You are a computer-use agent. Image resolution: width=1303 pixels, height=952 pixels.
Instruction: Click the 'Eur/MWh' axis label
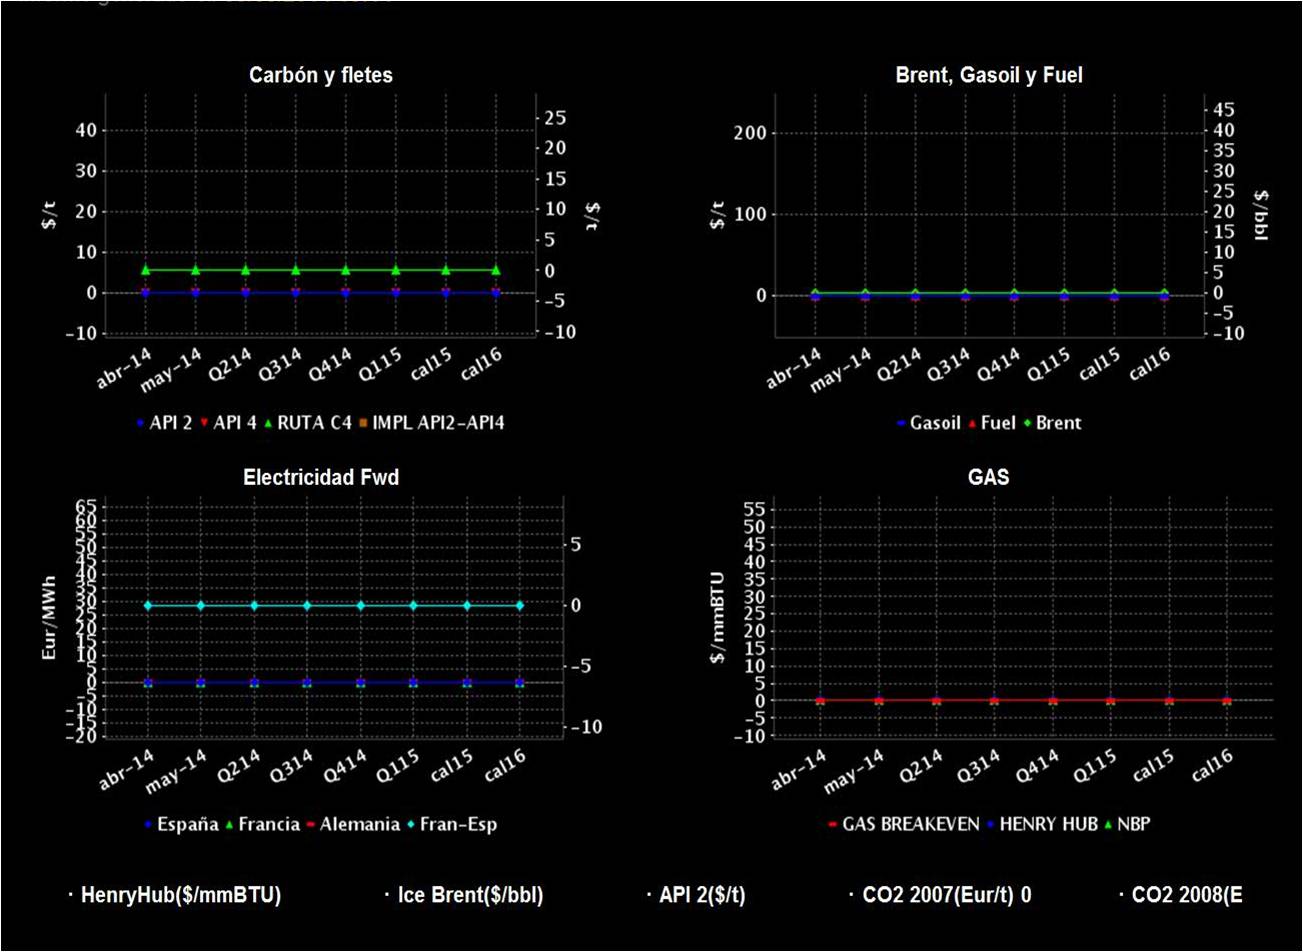[49, 617]
